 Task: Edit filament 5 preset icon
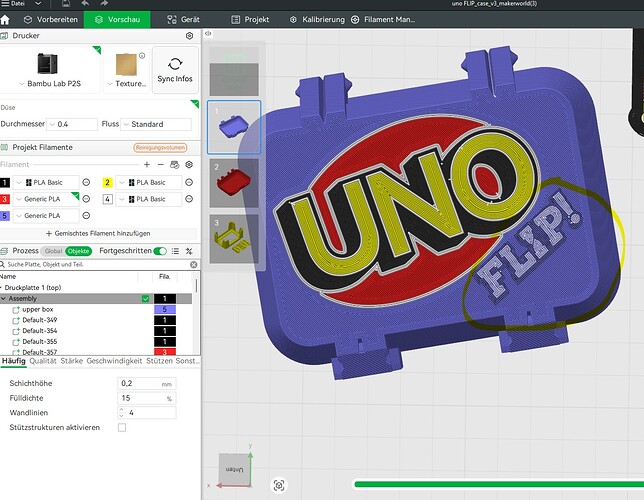click(x=86, y=216)
